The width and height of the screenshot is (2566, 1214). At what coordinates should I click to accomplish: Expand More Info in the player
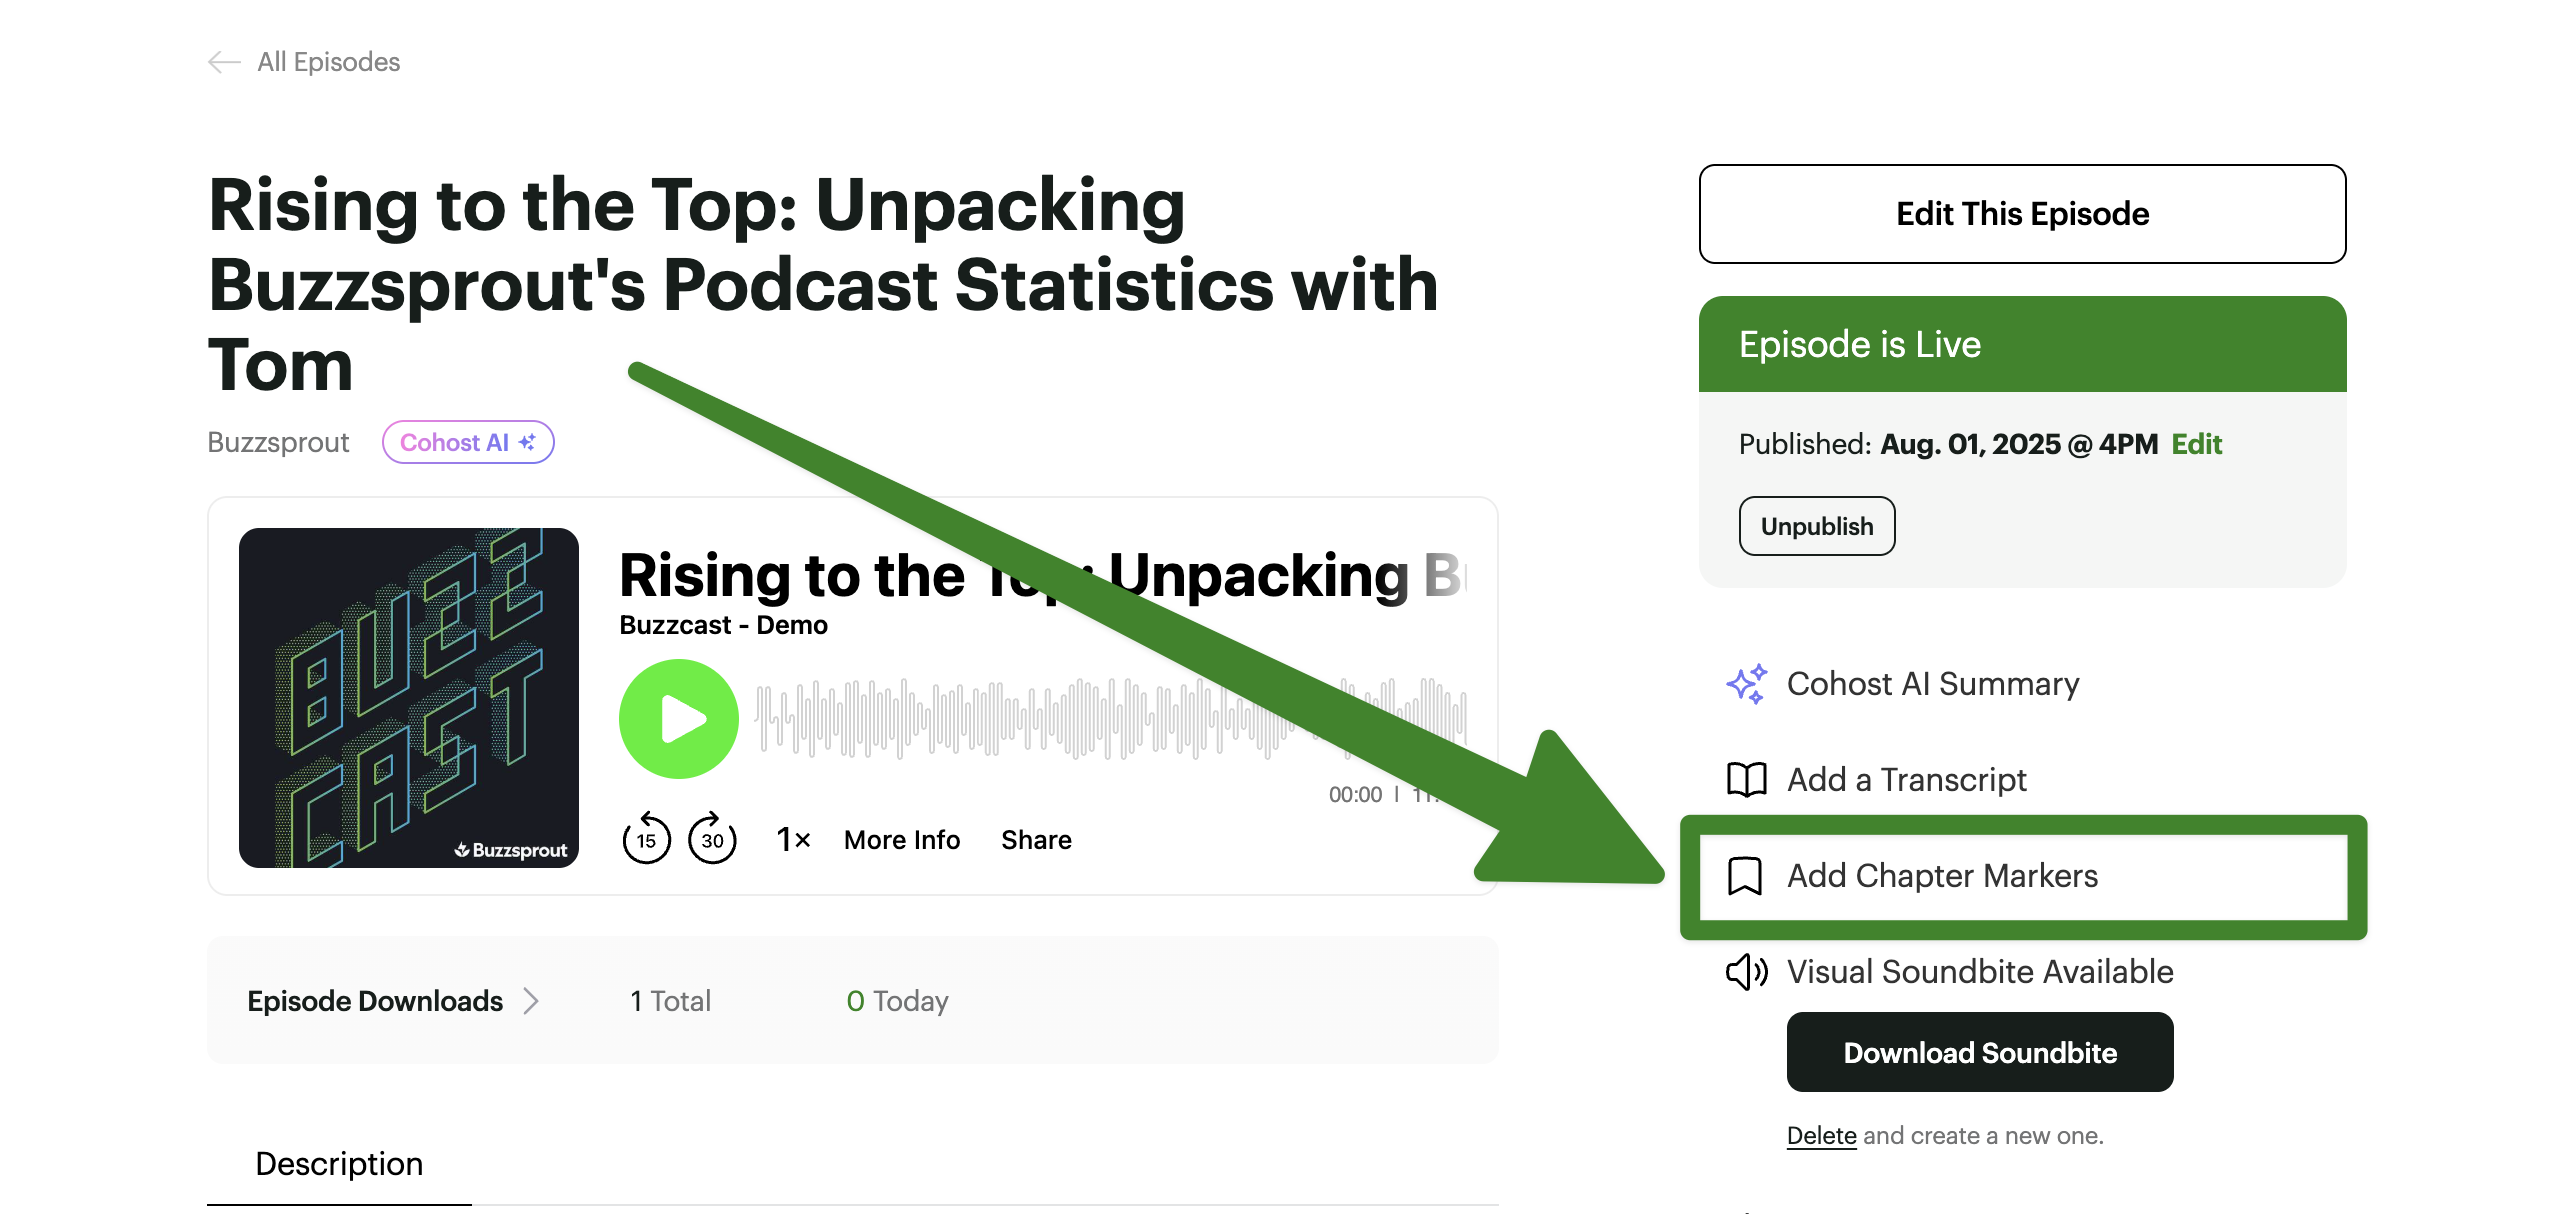coord(902,840)
